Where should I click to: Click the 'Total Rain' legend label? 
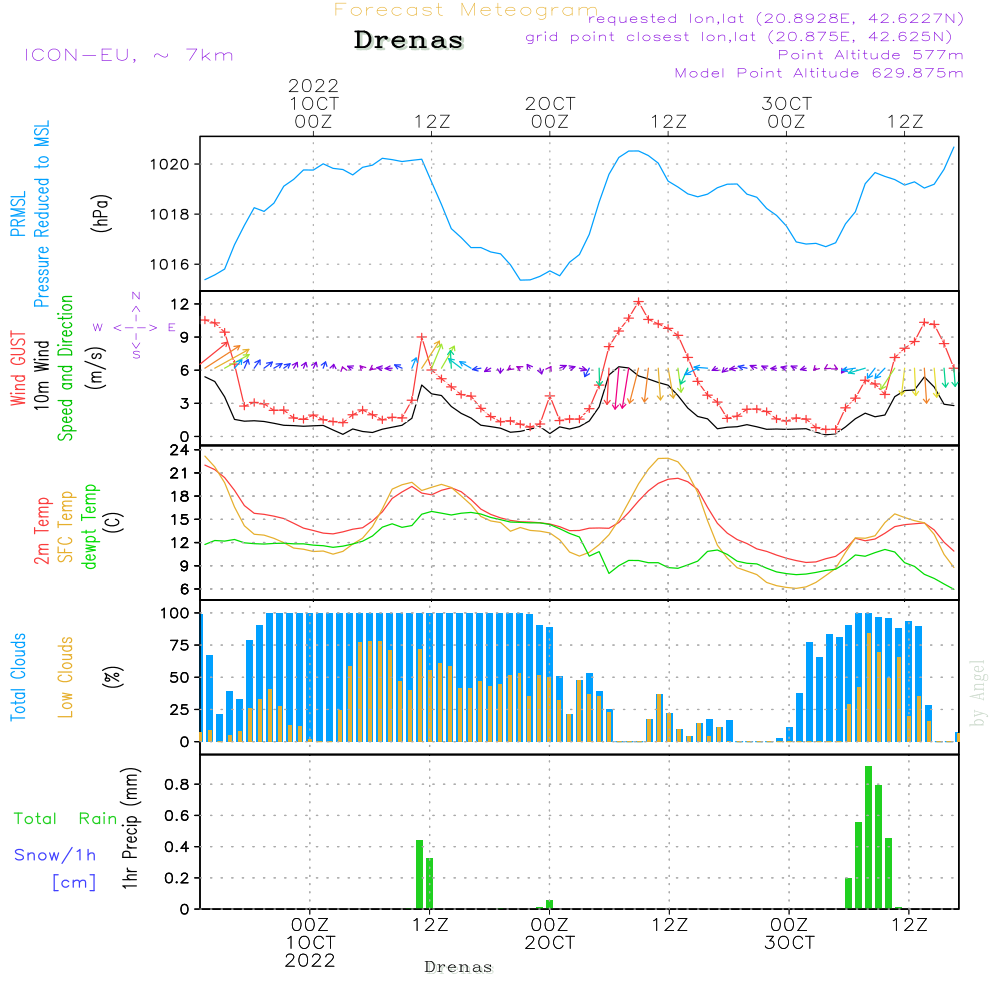pos(66,819)
